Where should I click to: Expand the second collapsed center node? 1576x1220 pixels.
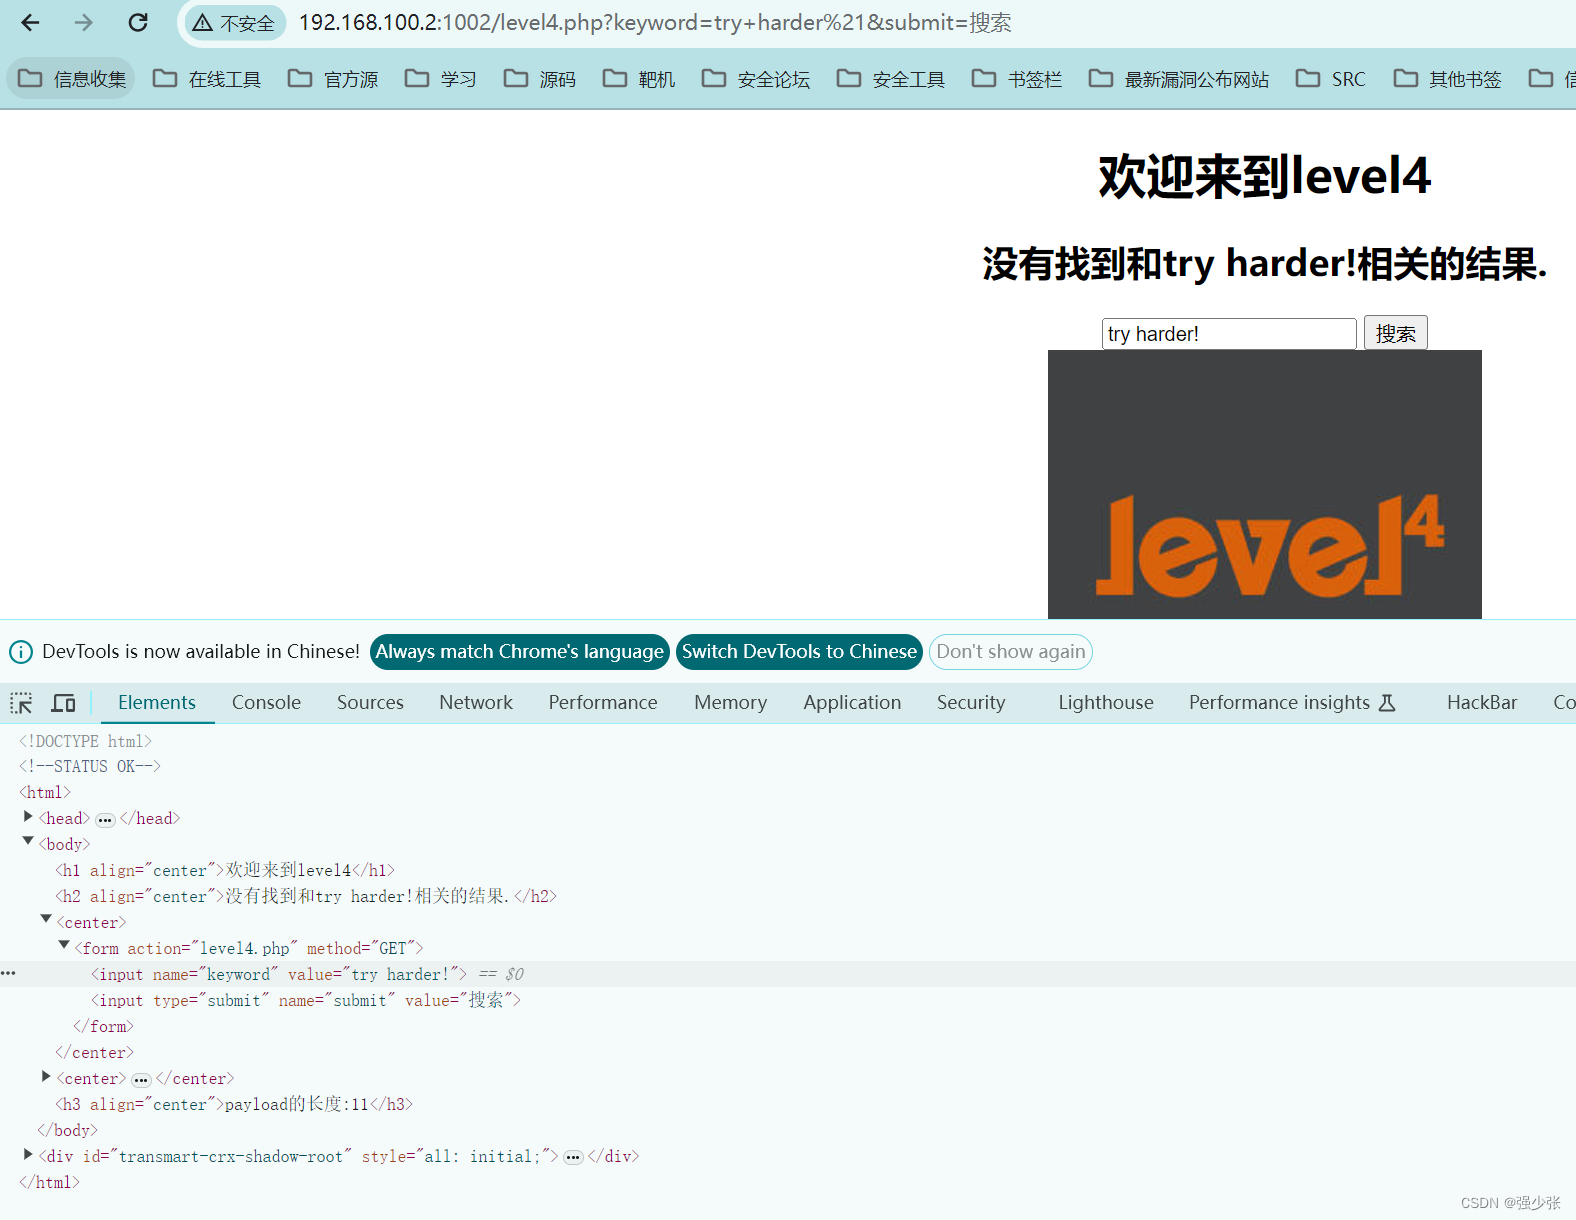tap(46, 1076)
